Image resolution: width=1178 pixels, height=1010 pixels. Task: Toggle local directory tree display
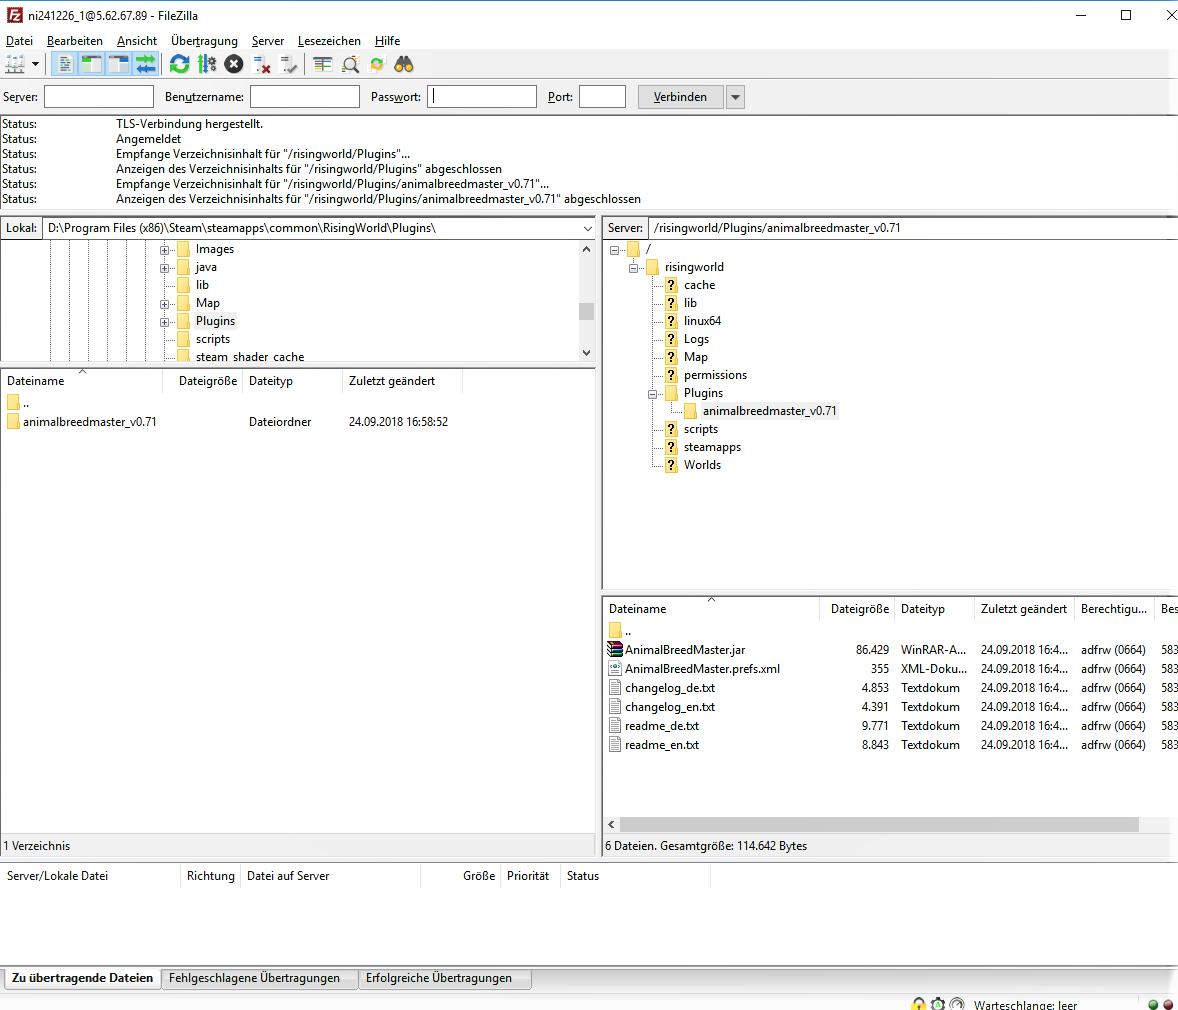(x=91, y=64)
